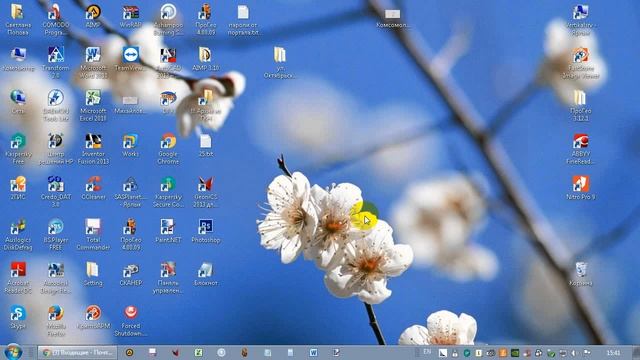Screen dimensions: 640x360
Task: Launch Kaspersky Secure Connection from the desktop
Action: [x=168, y=192]
